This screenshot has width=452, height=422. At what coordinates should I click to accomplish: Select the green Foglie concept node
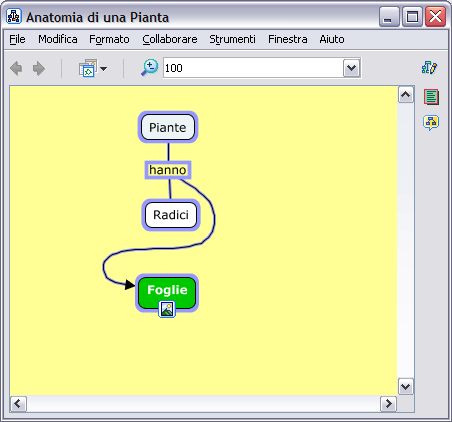(x=167, y=293)
